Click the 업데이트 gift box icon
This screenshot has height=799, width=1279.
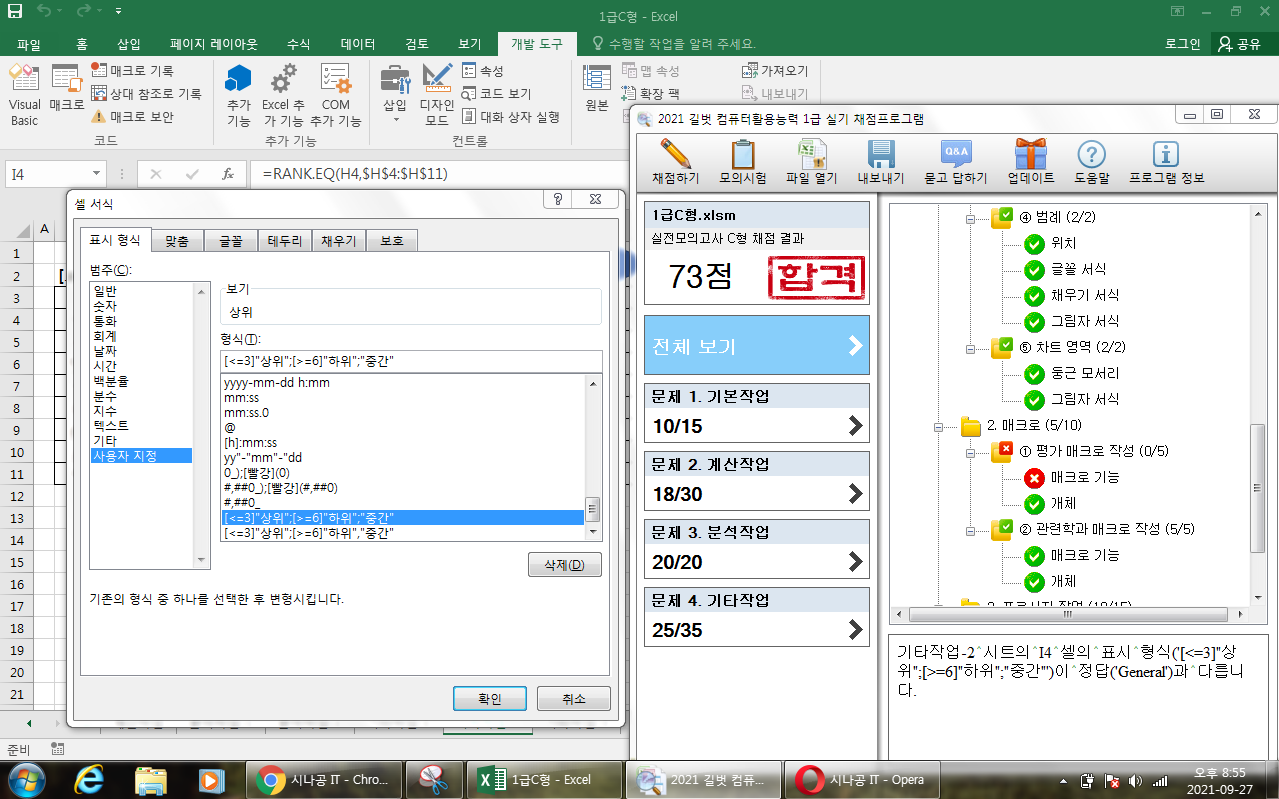coord(1030,155)
